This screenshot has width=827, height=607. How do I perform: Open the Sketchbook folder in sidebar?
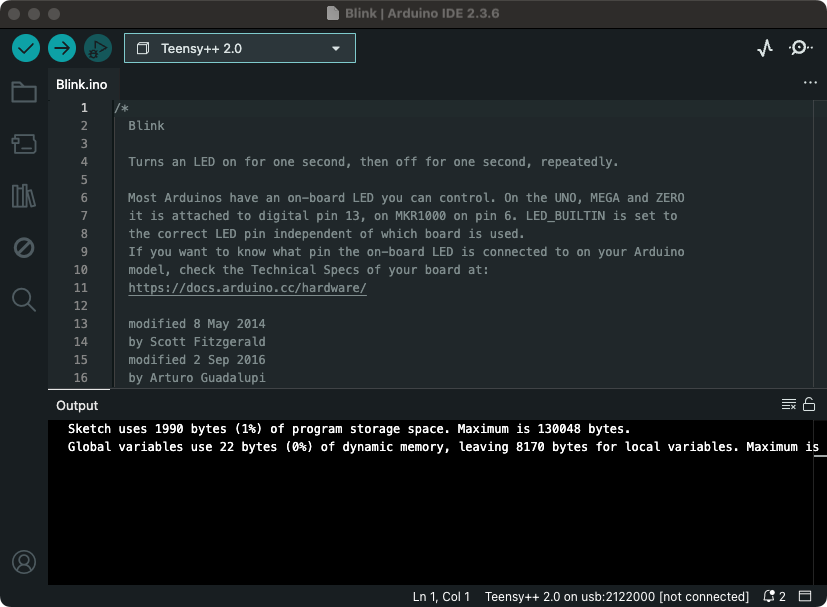pyautogui.click(x=24, y=93)
